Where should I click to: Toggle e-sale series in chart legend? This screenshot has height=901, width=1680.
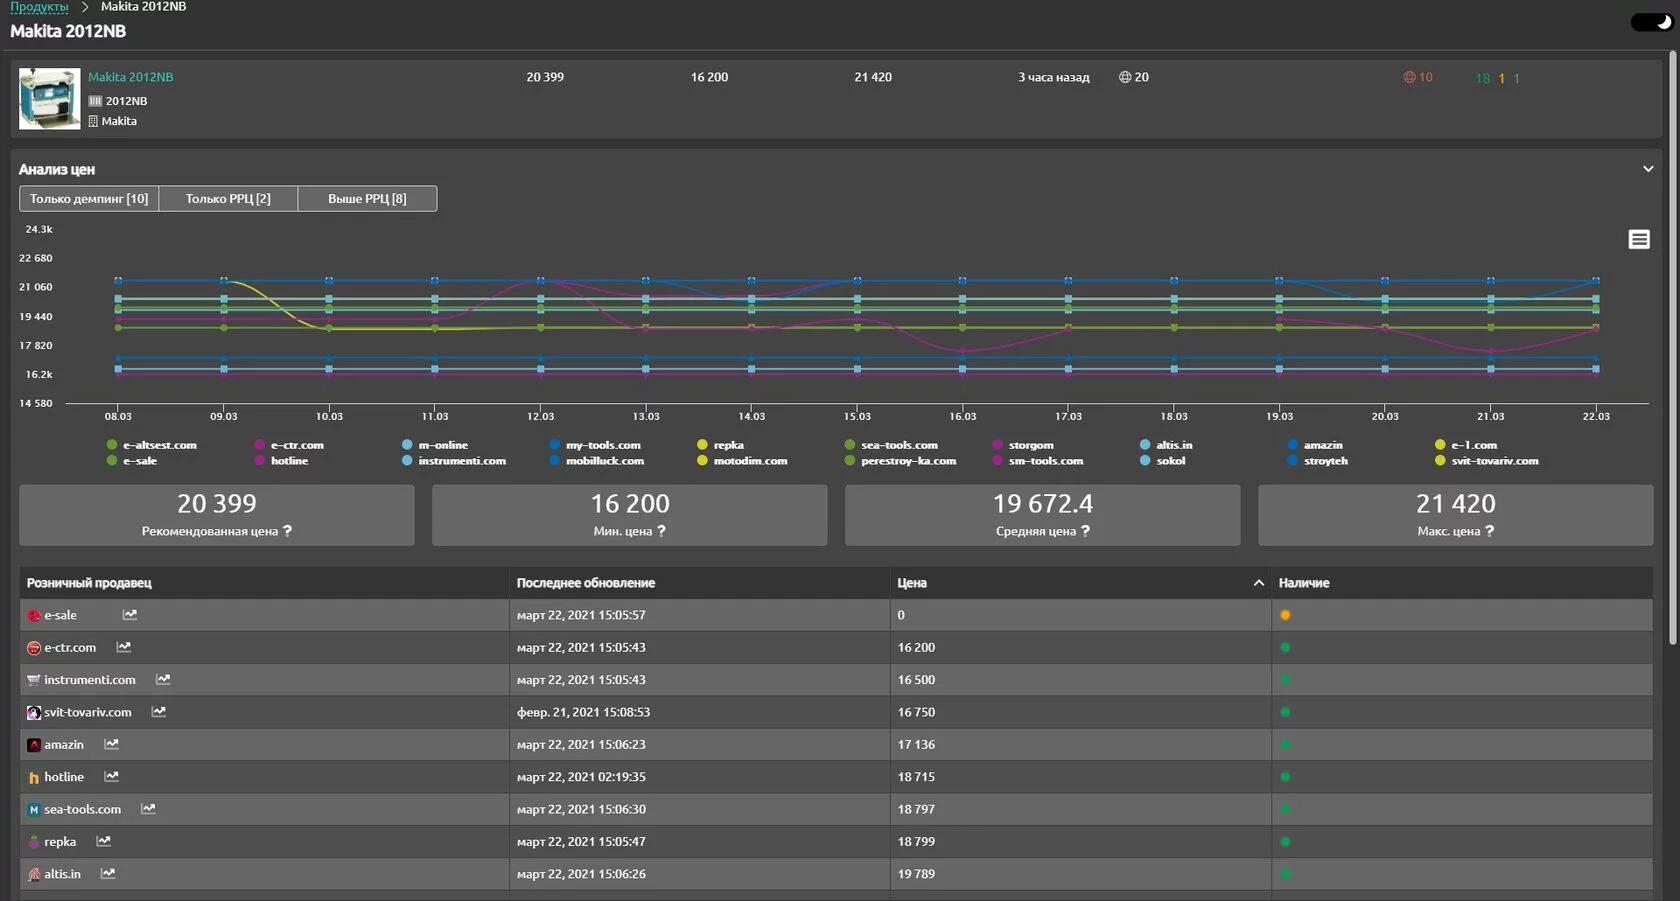[x=132, y=461]
